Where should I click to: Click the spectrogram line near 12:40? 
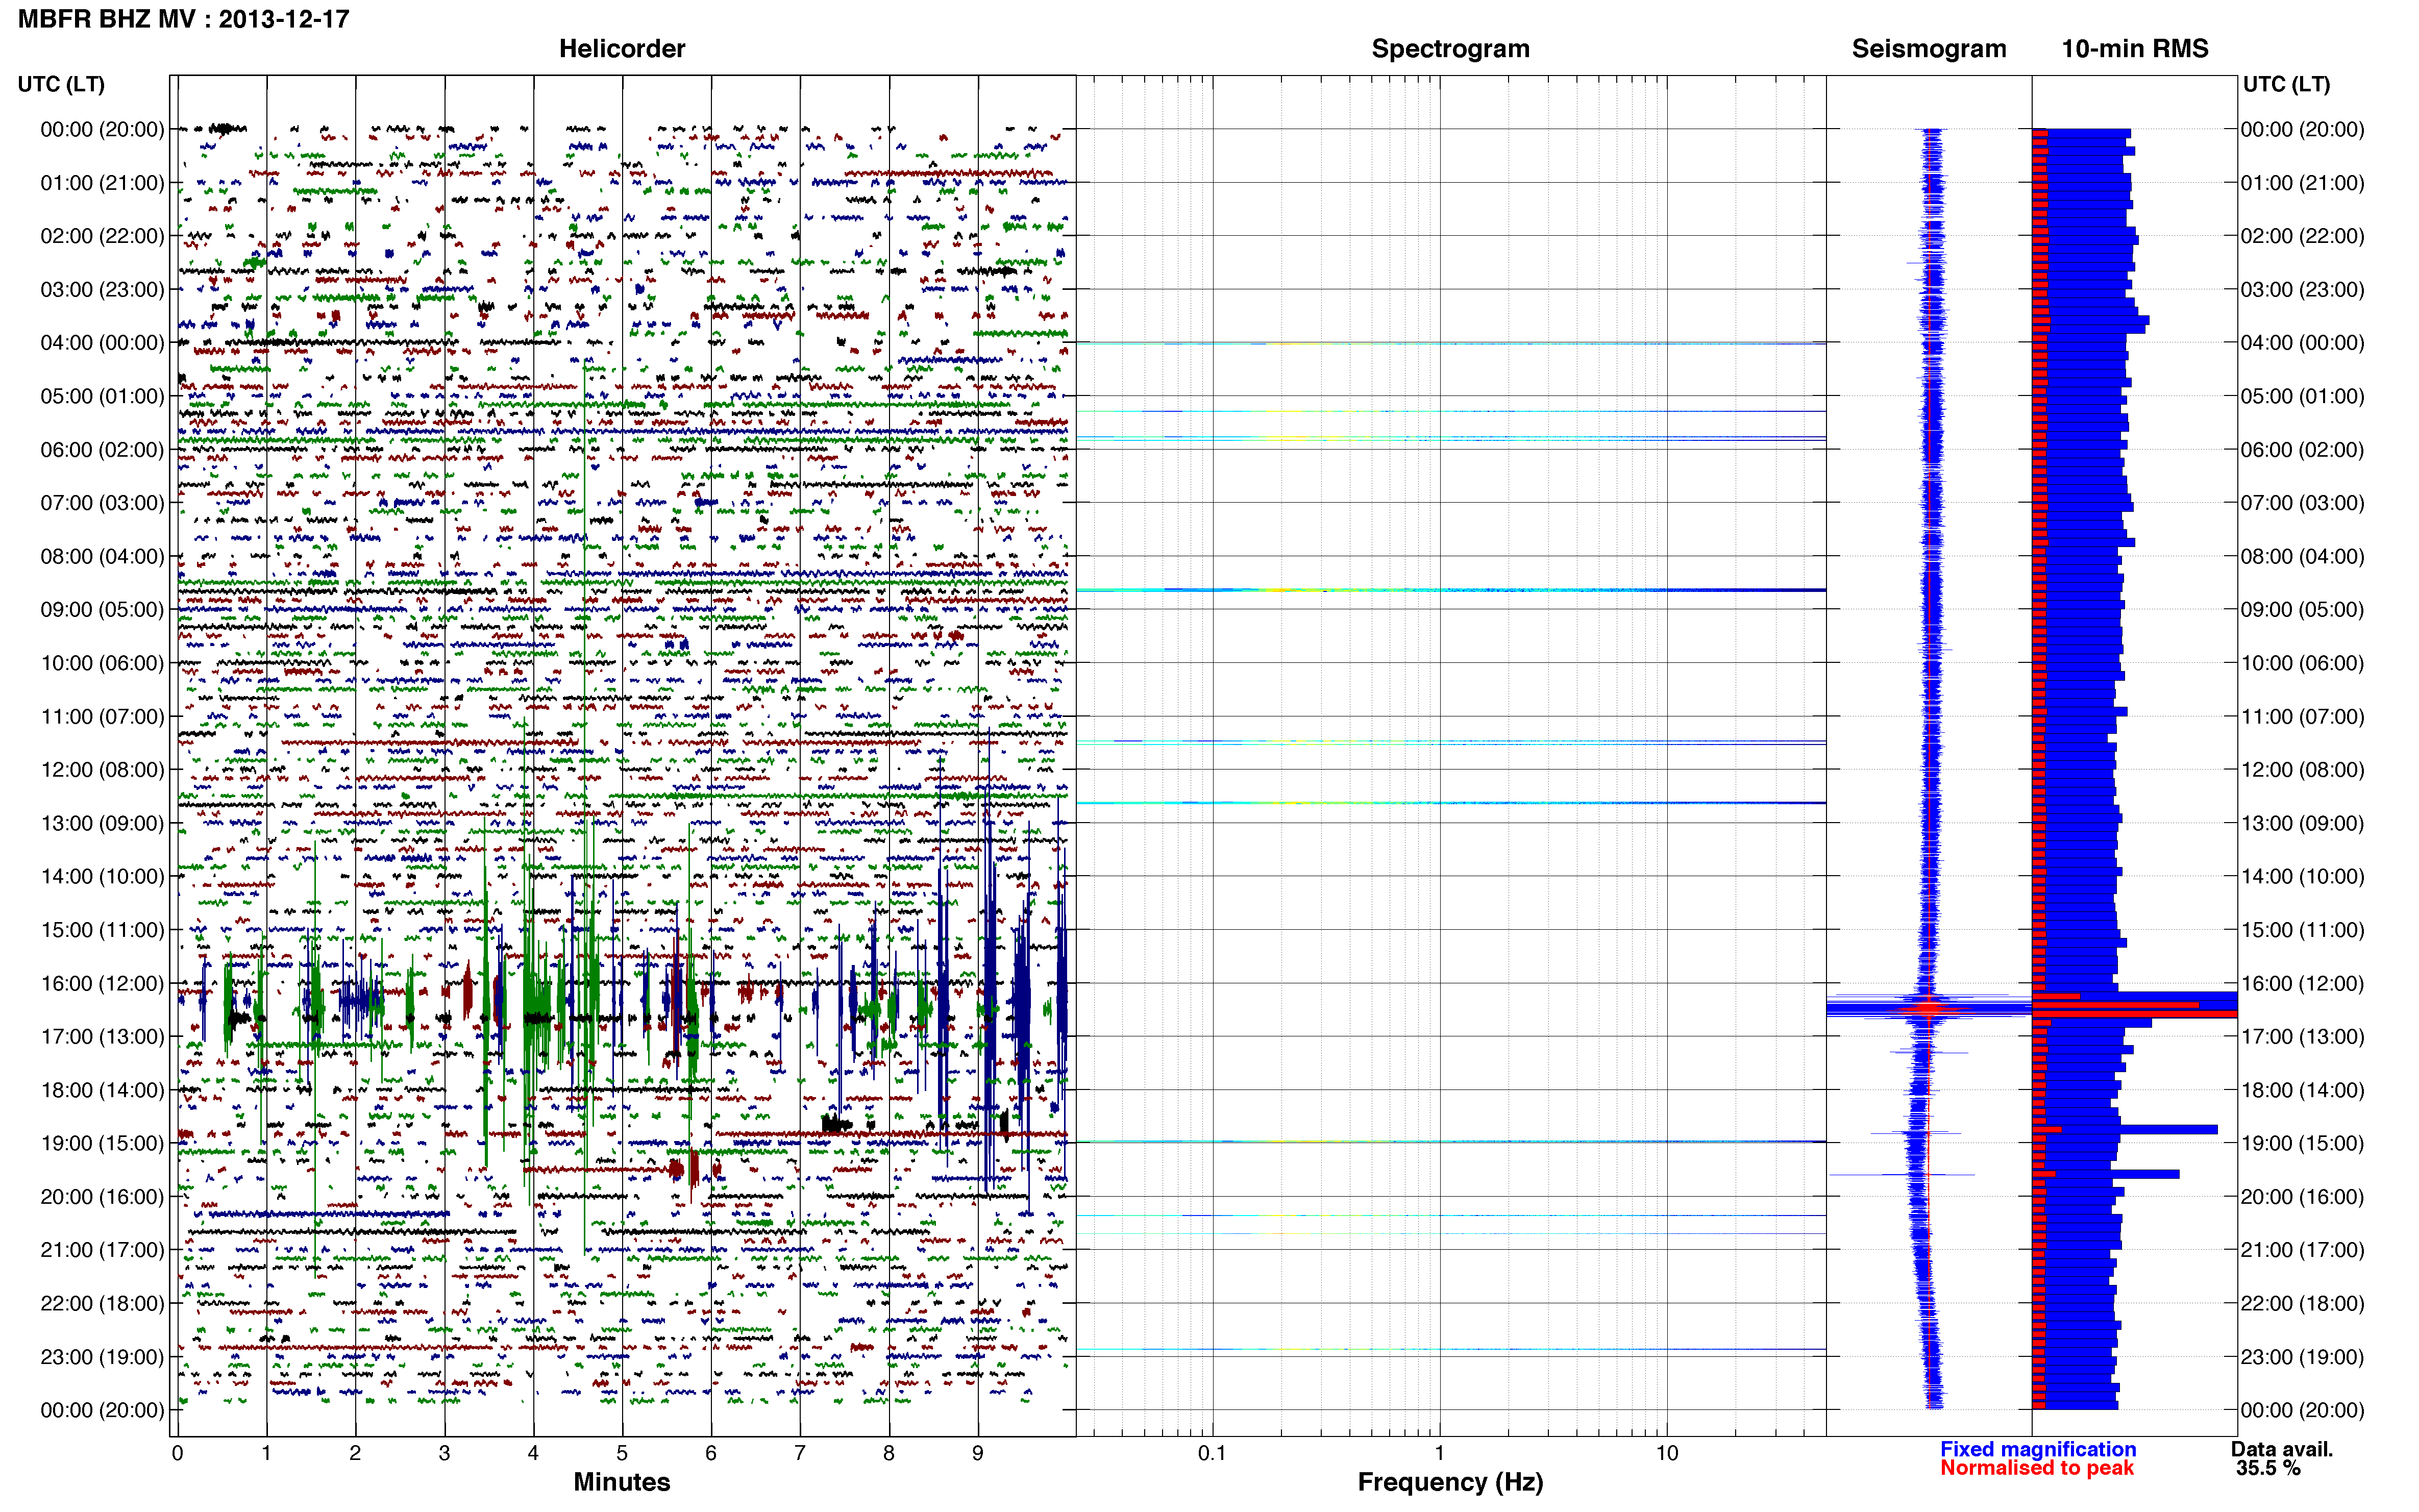click(x=1450, y=803)
